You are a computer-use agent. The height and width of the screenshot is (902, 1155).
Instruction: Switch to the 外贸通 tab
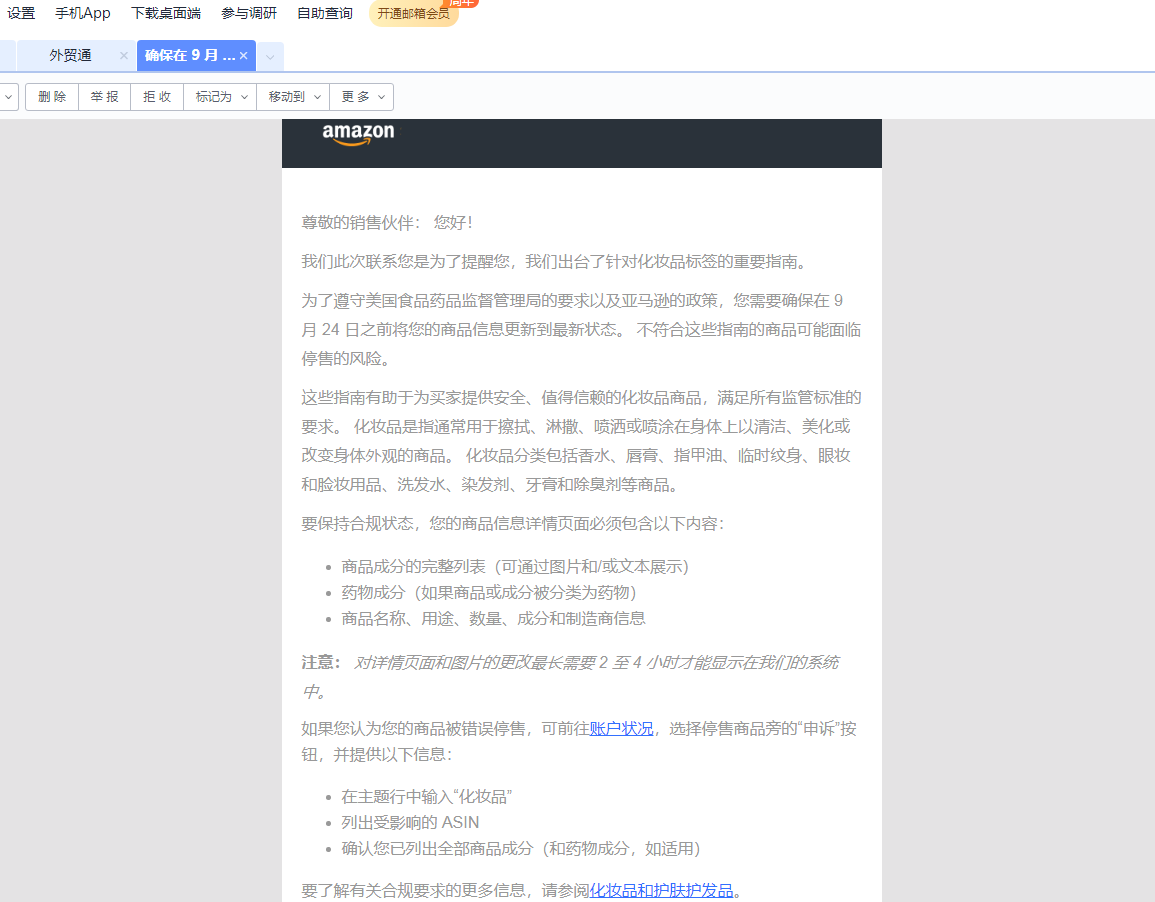tap(70, 55)
